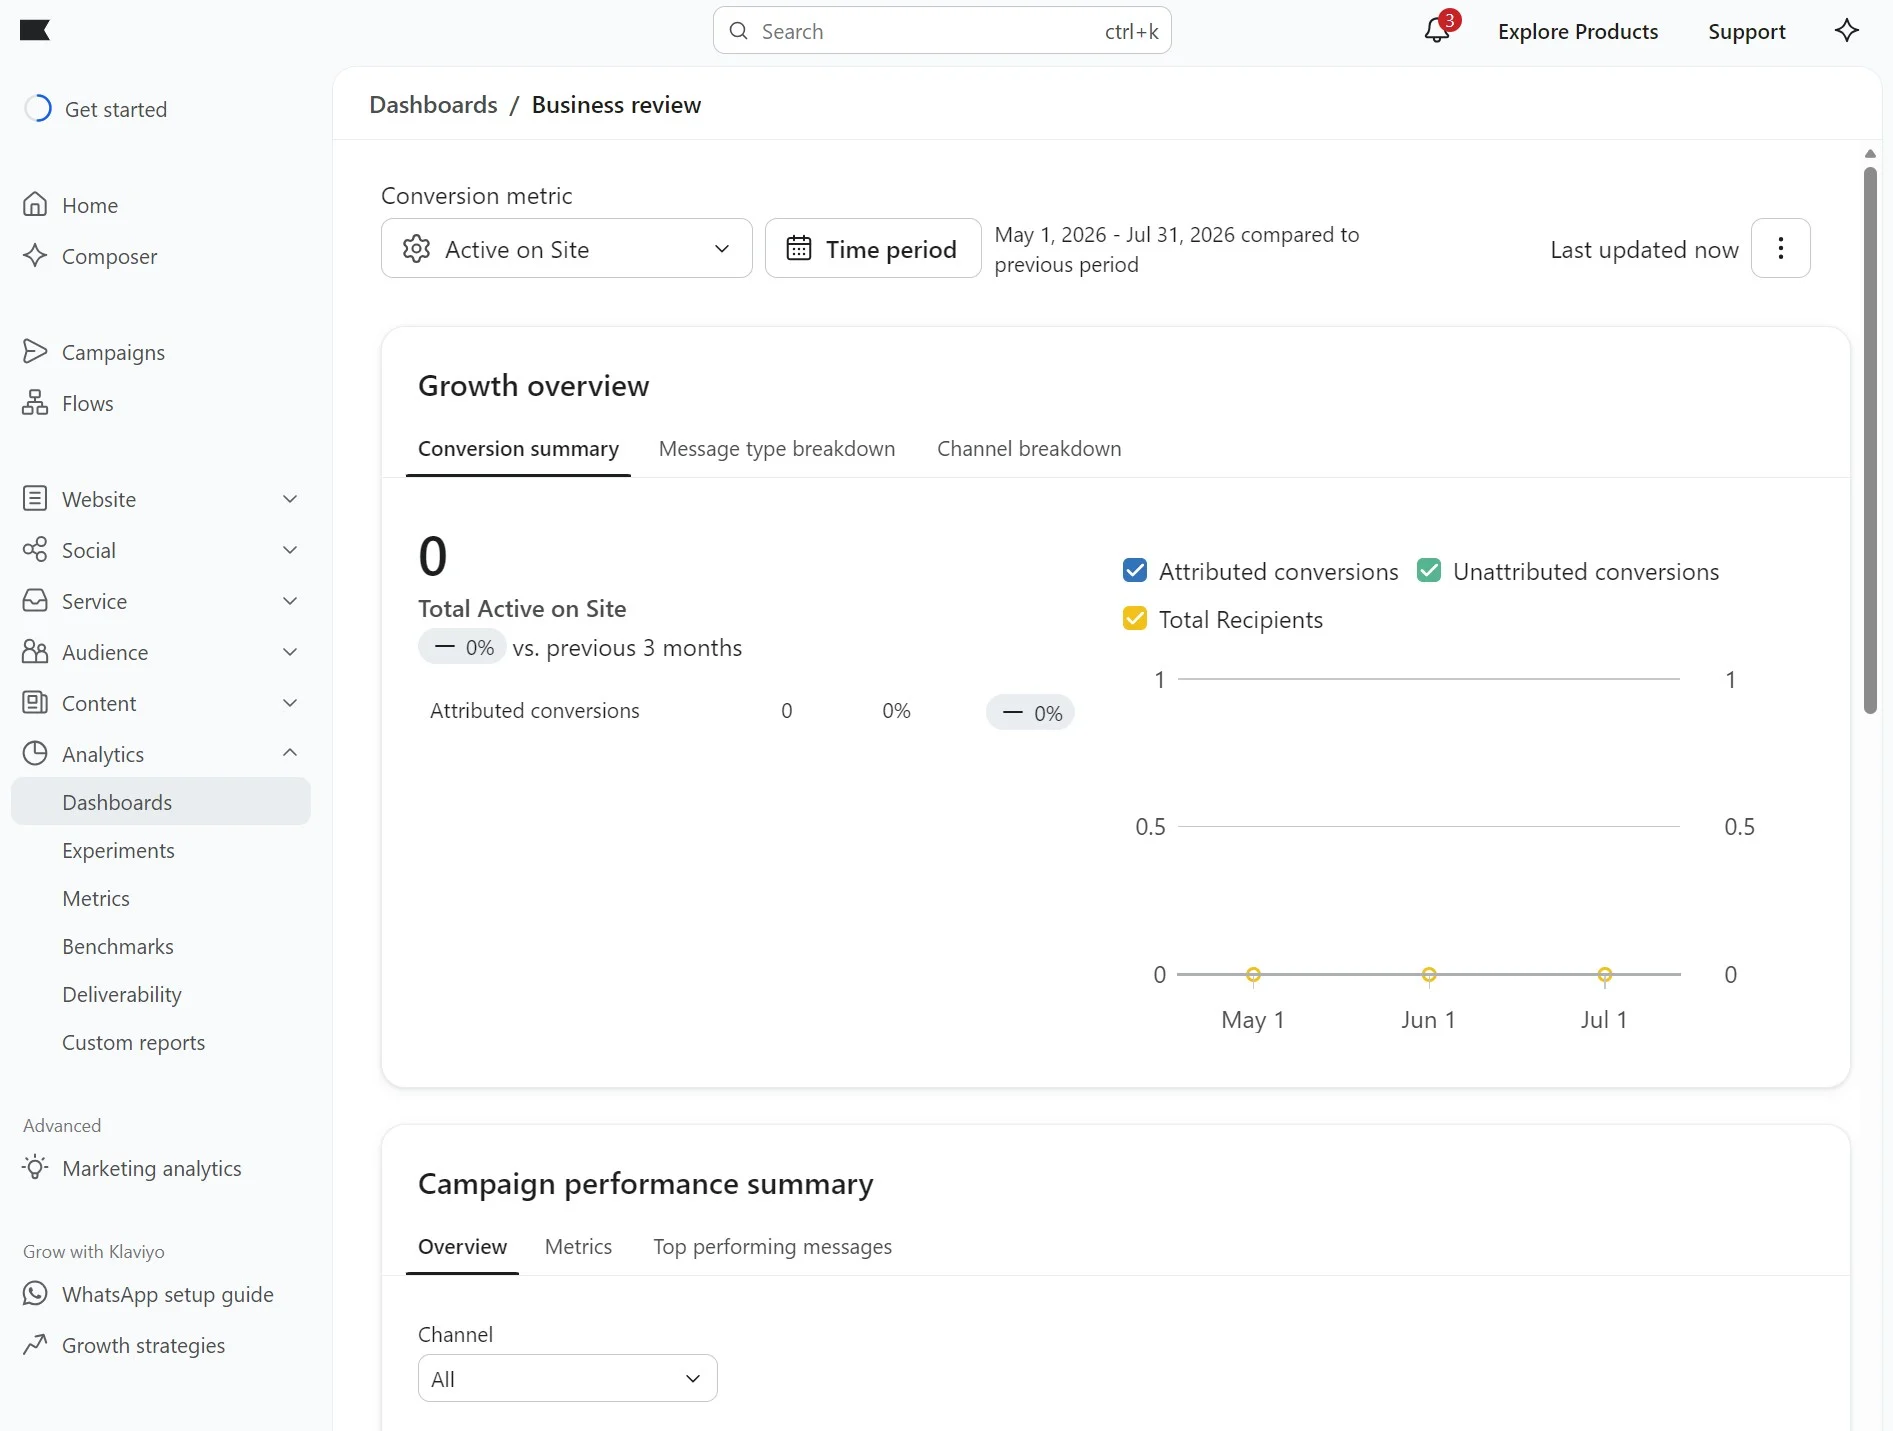Click the Marketing analytics lightbulb icon

tap(35, 1168)
